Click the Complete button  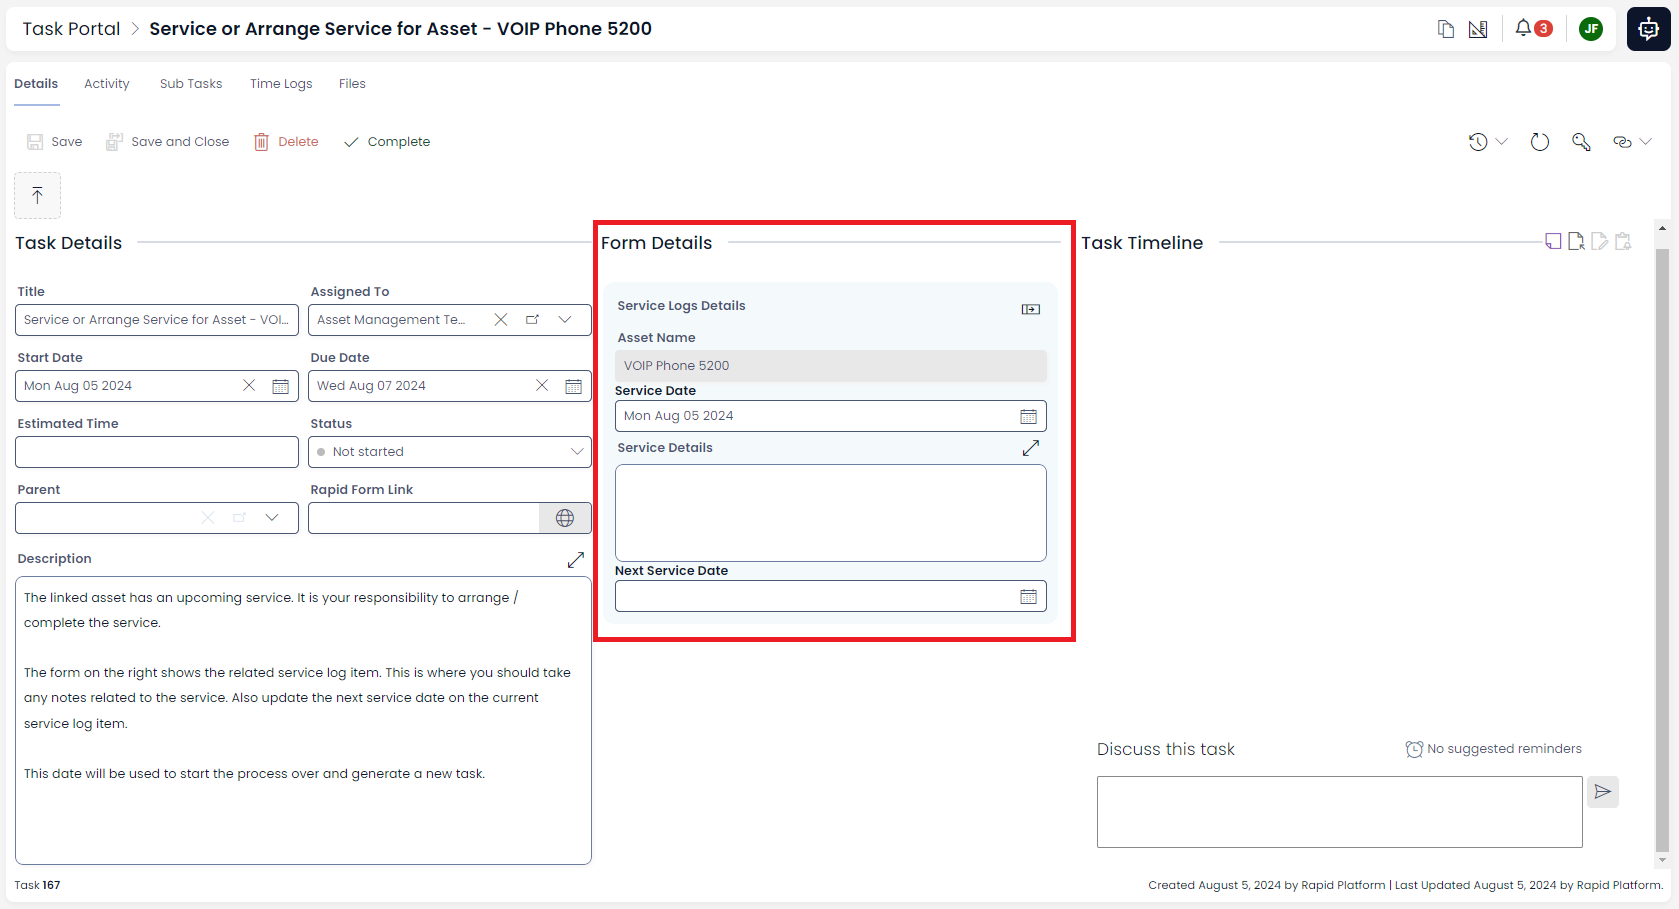pyautogui.click(x=387, y=141)
